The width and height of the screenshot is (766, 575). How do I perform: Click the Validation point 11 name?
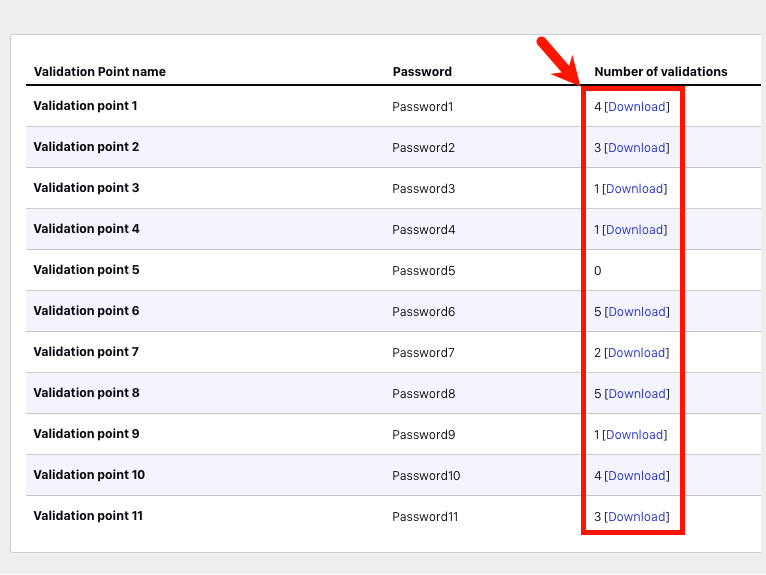point(88,516)
